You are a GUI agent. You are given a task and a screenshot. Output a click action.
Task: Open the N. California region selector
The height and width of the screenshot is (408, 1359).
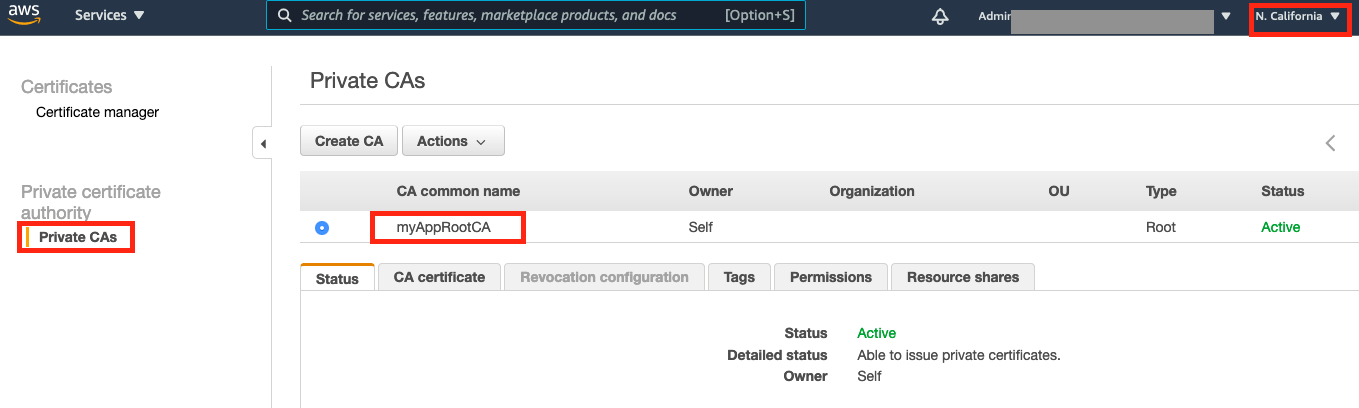tap(1297, 17)
